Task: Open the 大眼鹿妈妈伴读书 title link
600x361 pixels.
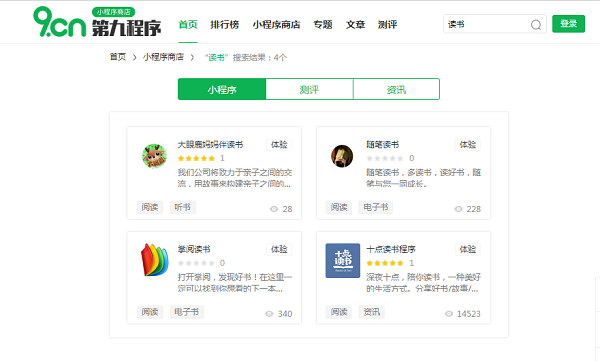Action: pos(210,145)
